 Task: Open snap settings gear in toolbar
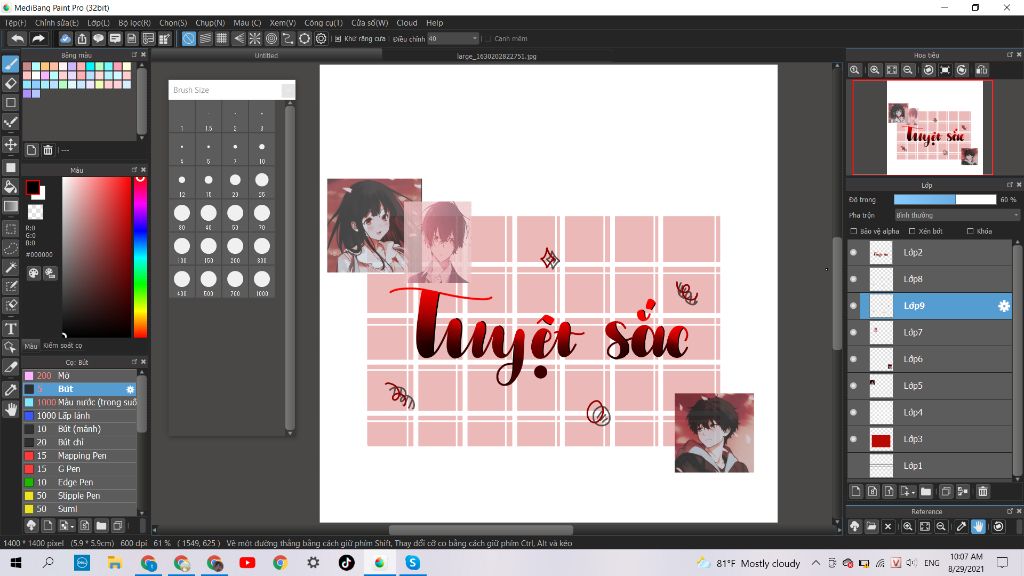tap(321, 39)
